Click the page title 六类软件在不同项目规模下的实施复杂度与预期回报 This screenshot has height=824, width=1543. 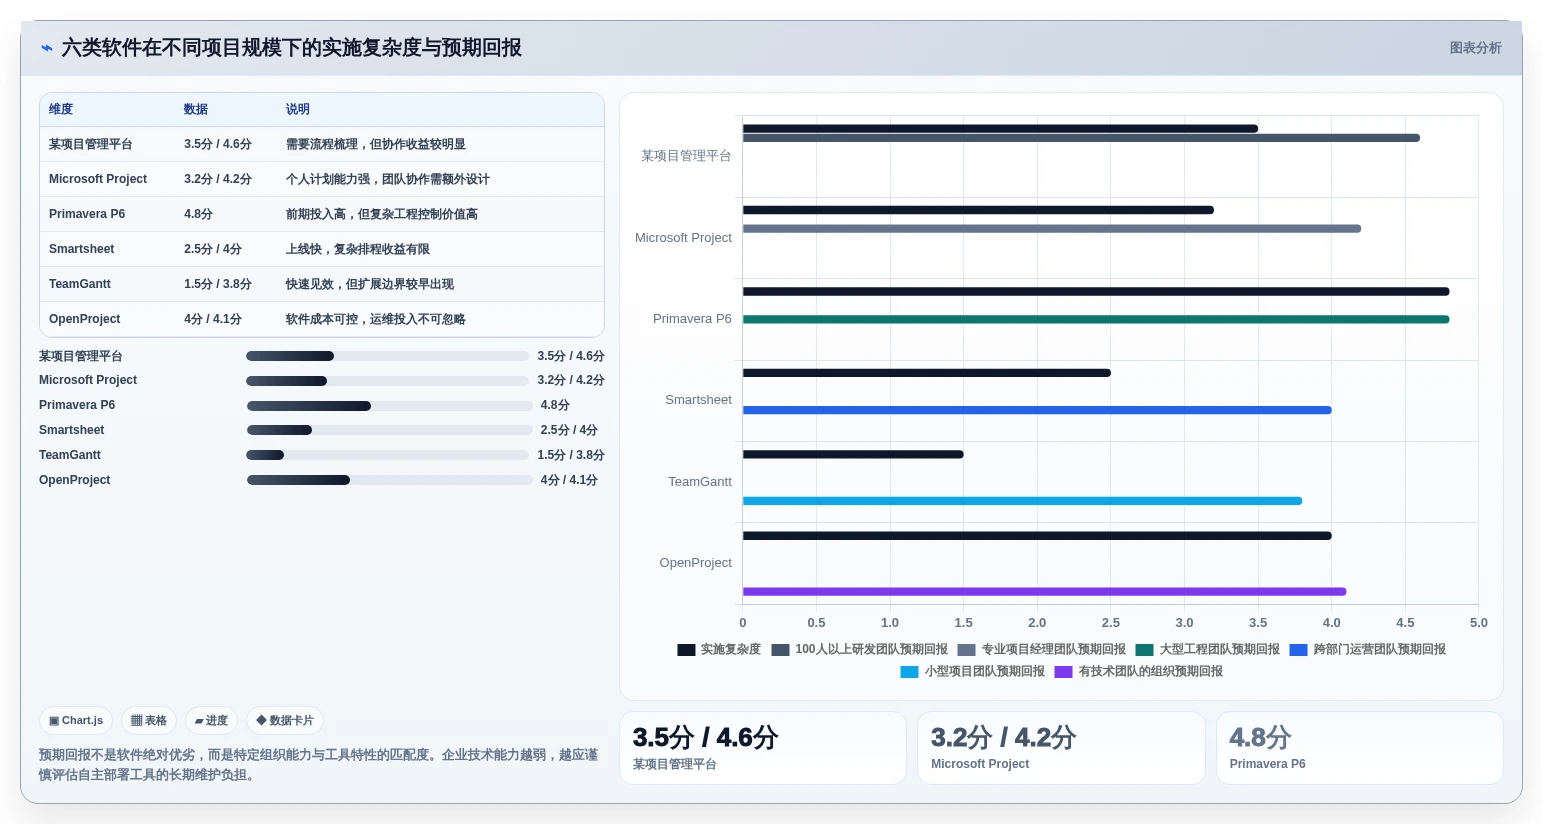(292, 48)
